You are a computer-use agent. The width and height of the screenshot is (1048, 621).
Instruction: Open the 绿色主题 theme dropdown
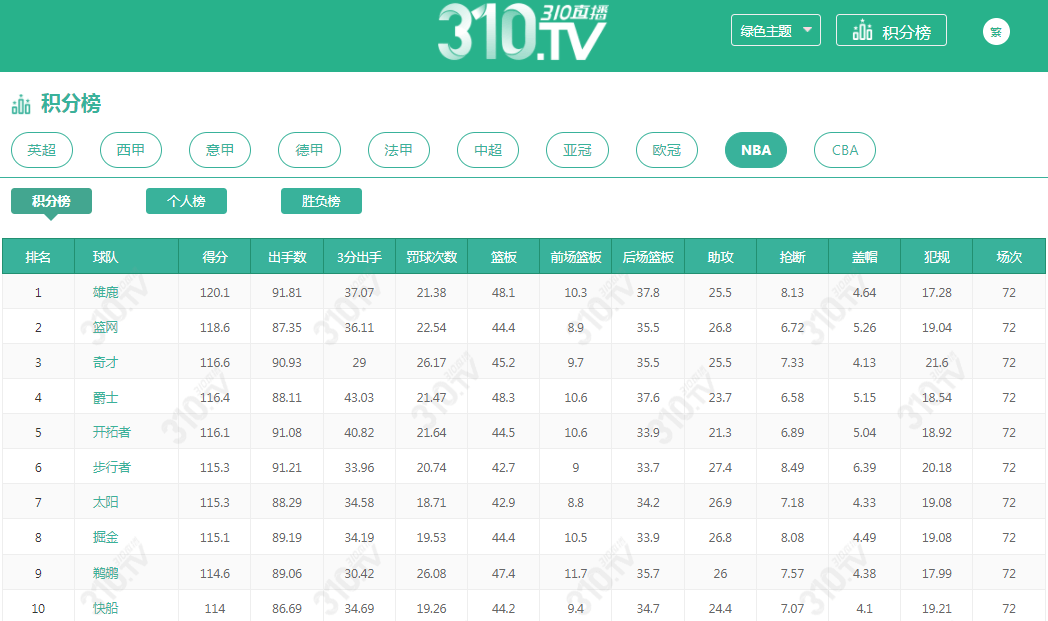[775, 31]
